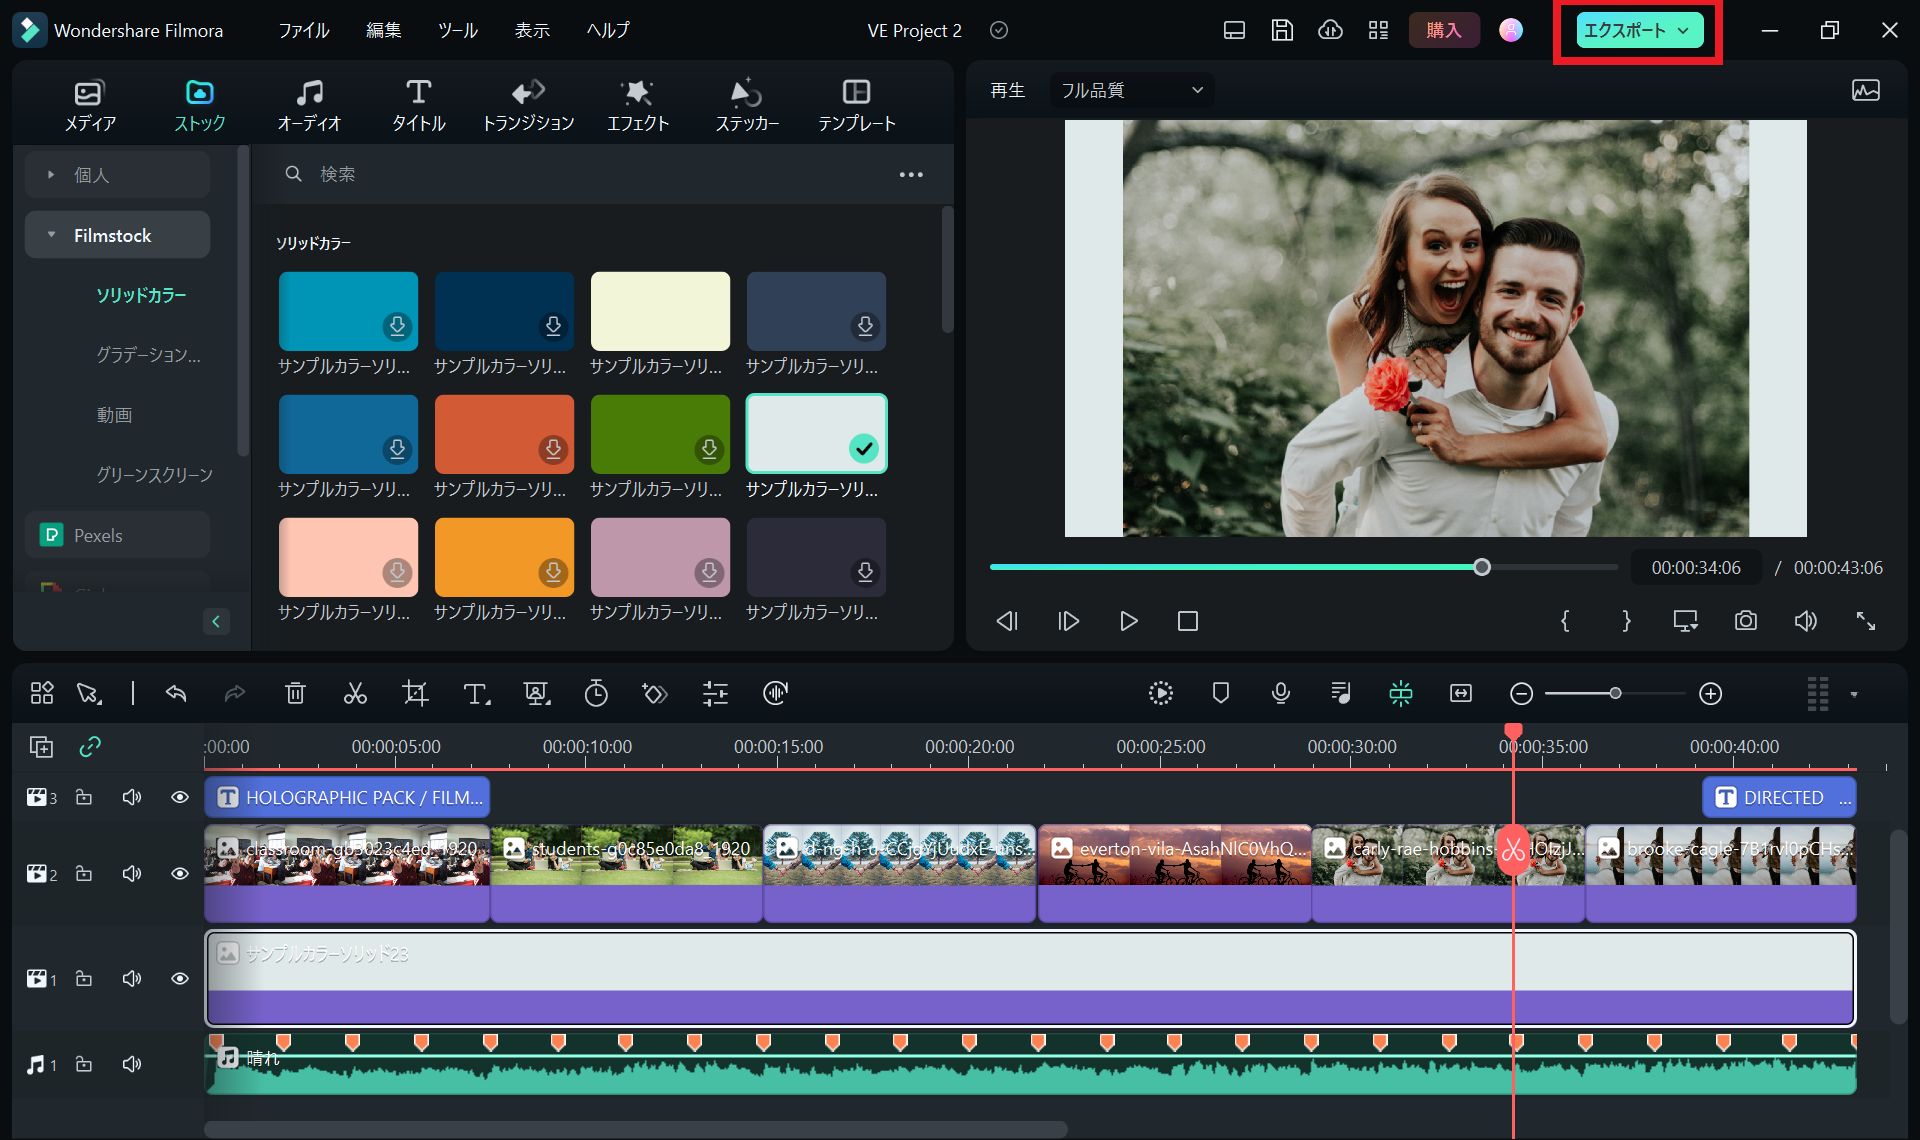Toggle lock on video track 2

pyautogui.click(x=84, y=874)
